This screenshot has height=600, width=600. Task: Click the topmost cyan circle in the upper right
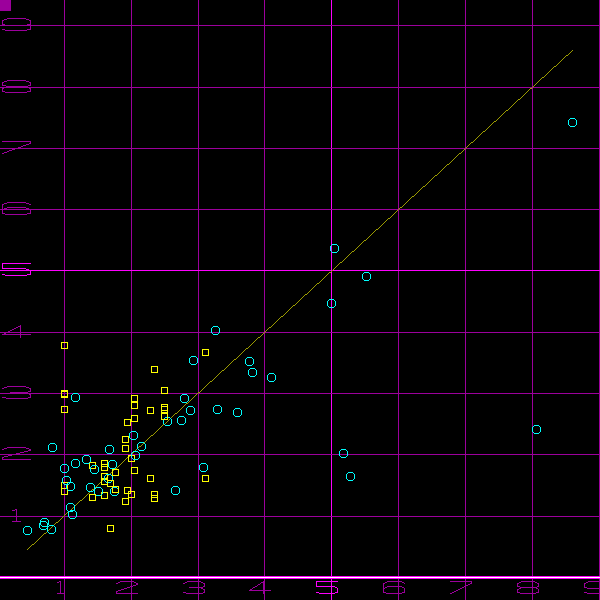pyautogui.click(x=572, y=123)
